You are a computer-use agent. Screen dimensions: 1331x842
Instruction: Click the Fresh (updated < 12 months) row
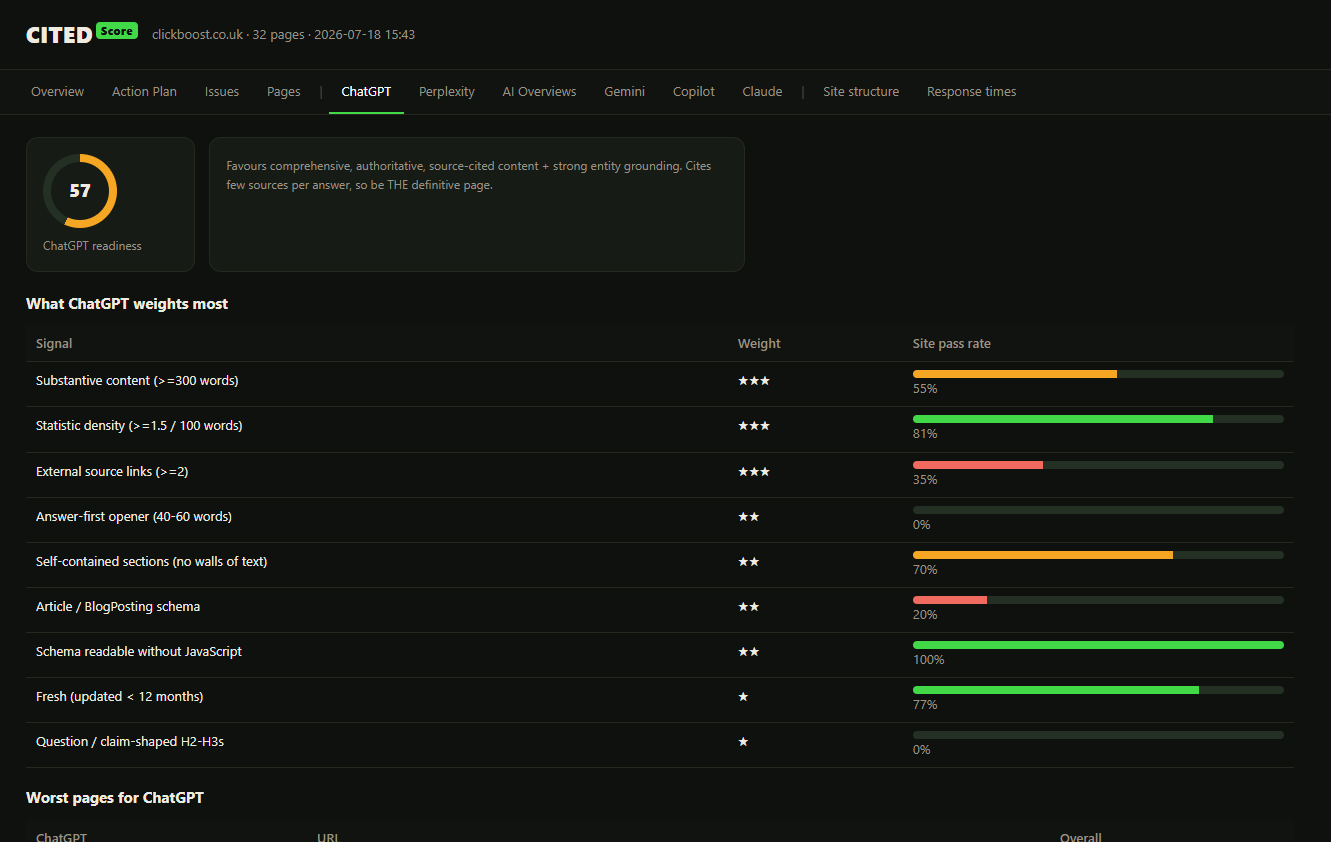coord(660,700)
